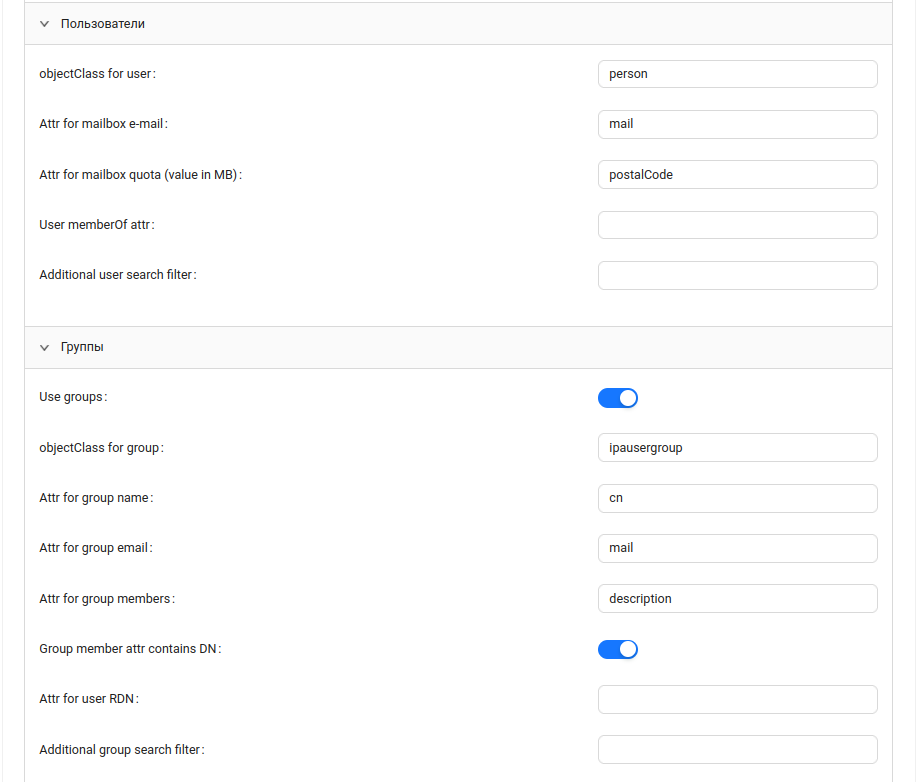Image resolution: width=920 pixels, height=782 pixels.
Task: Select the Attr for user RDN input
Action: pyautogui.click(x=737, y=699)
